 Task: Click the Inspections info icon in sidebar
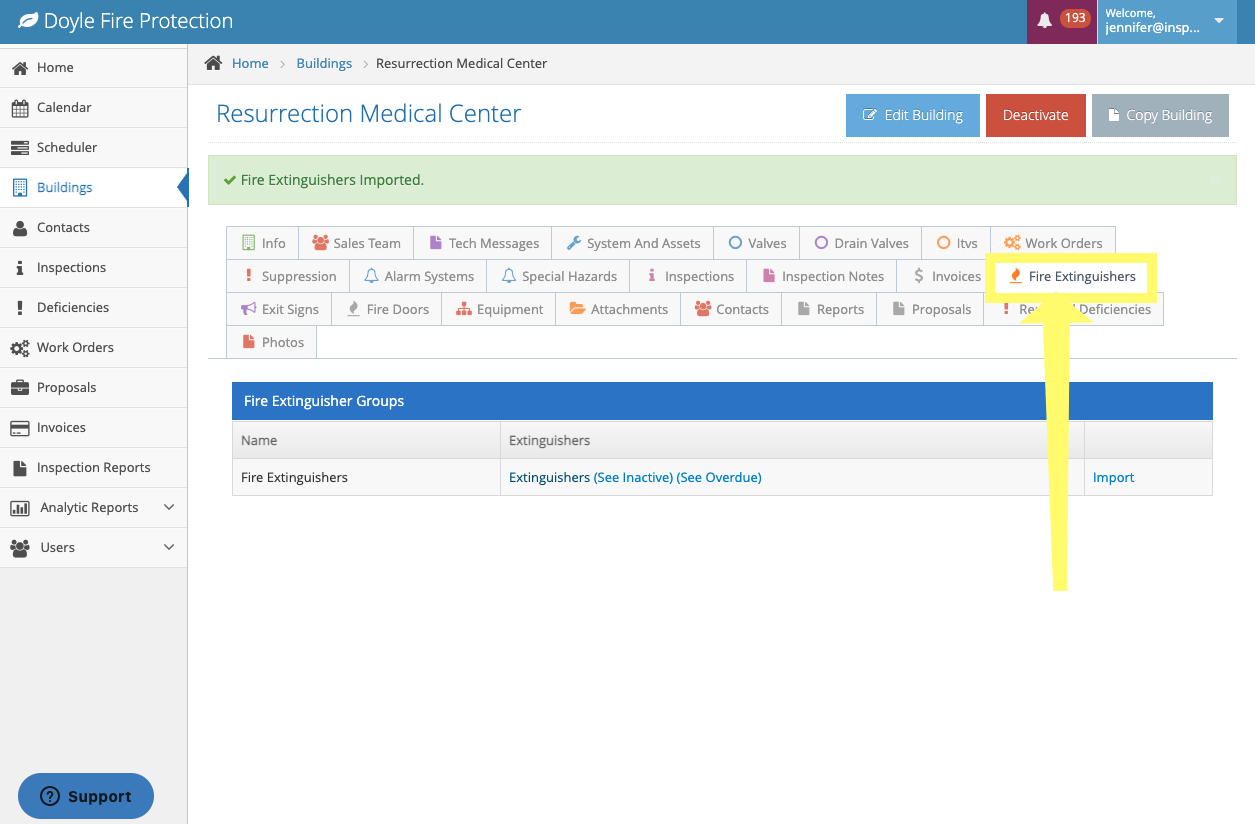[x=19, y=268]
